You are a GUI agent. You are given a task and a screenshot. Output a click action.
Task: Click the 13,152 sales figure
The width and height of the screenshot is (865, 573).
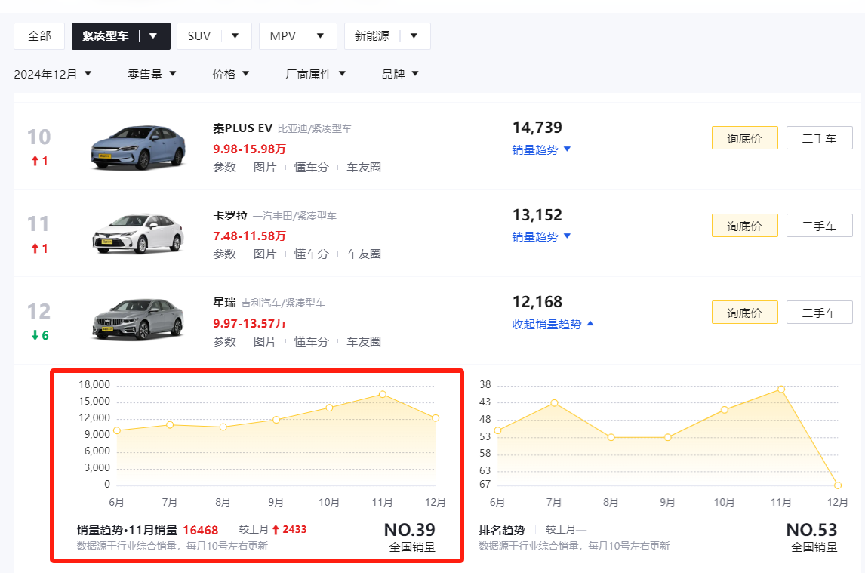click(537, 215)
